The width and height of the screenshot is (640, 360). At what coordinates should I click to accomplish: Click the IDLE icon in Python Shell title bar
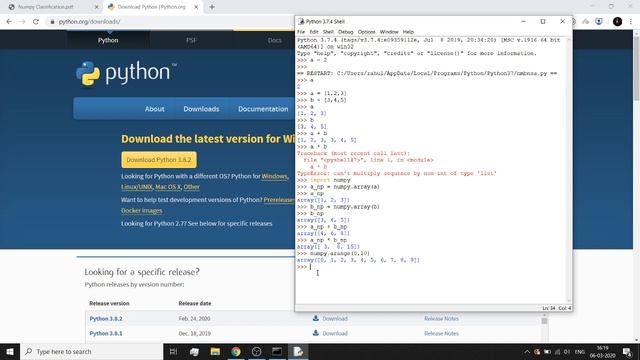pos(301,22)
